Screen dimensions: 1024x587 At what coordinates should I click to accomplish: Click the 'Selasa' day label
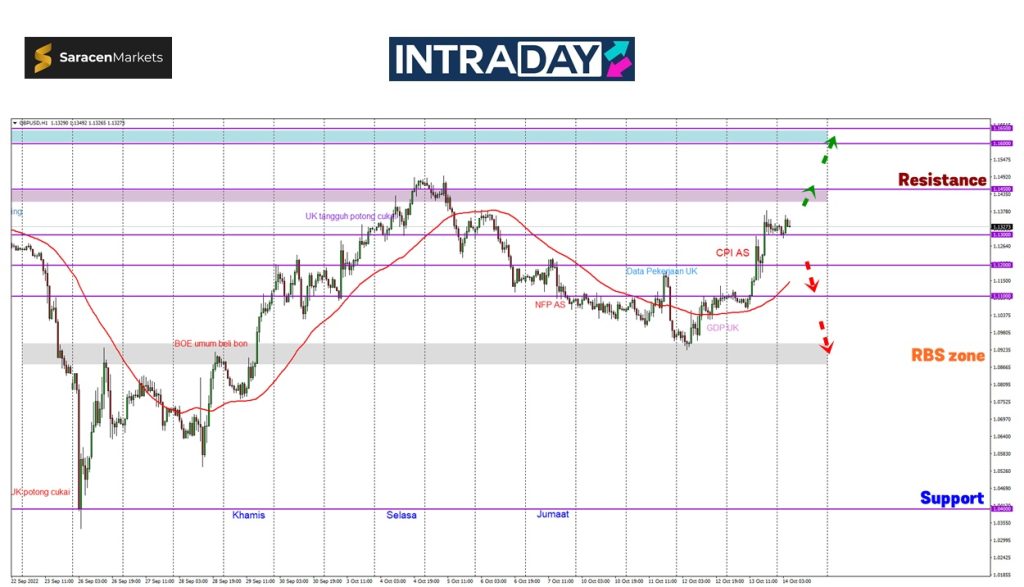click(401, 515)
